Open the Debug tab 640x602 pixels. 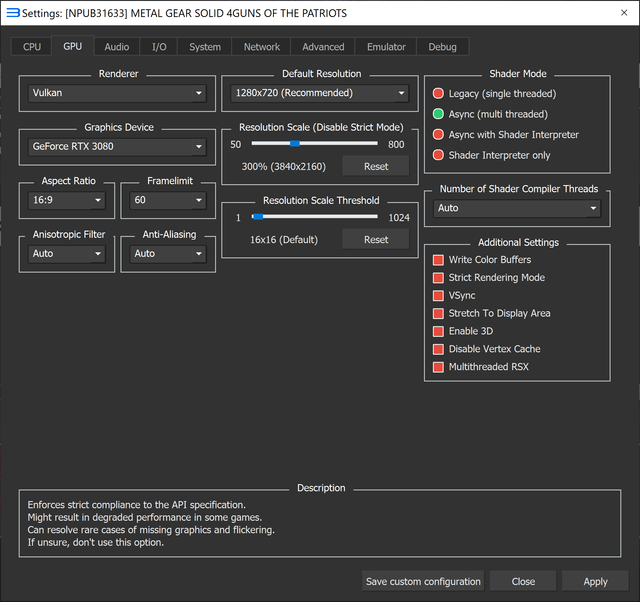(x=442, y=47)
